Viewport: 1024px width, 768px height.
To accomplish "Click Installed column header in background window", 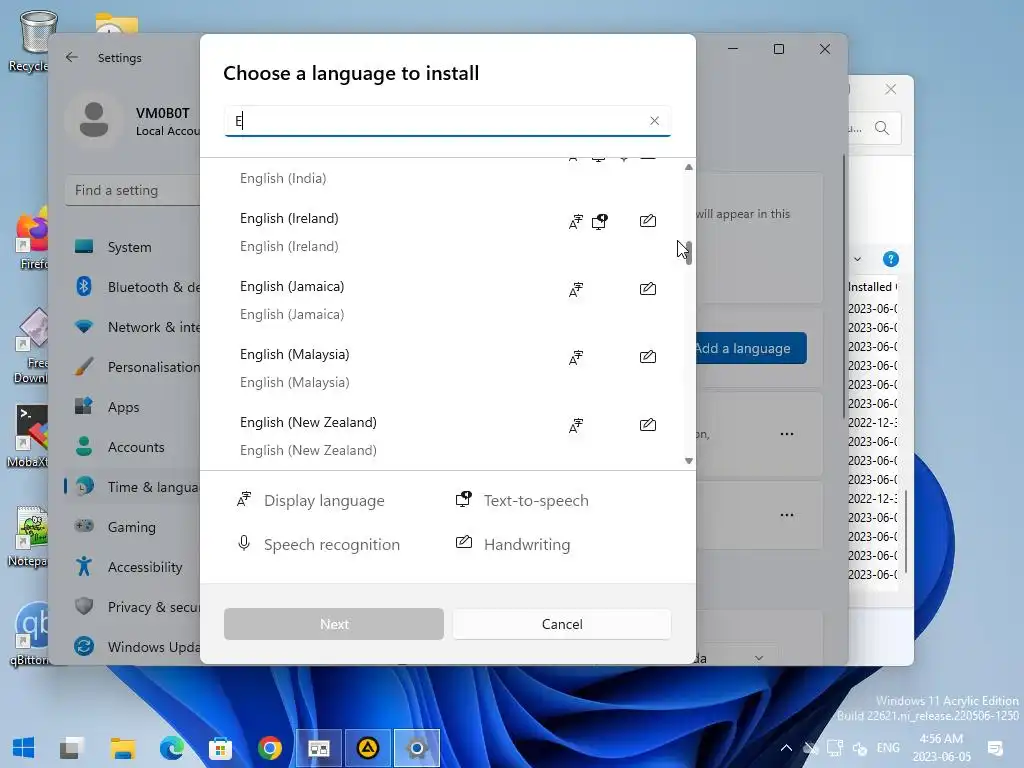I will (872, 287).
